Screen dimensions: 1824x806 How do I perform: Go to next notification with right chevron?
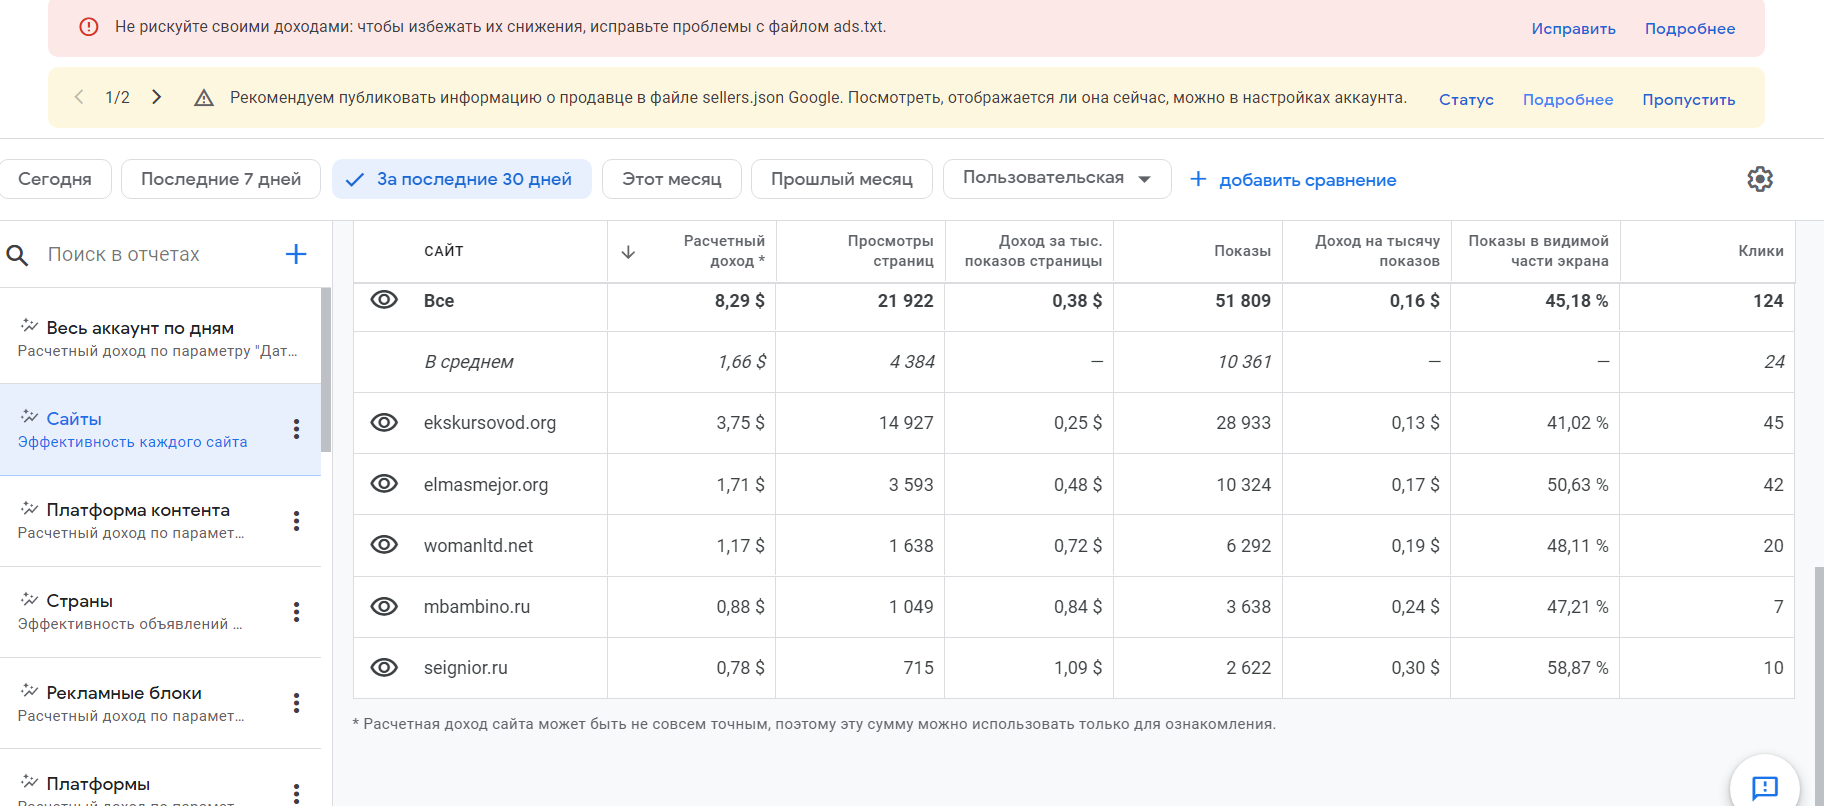(157, 97)
